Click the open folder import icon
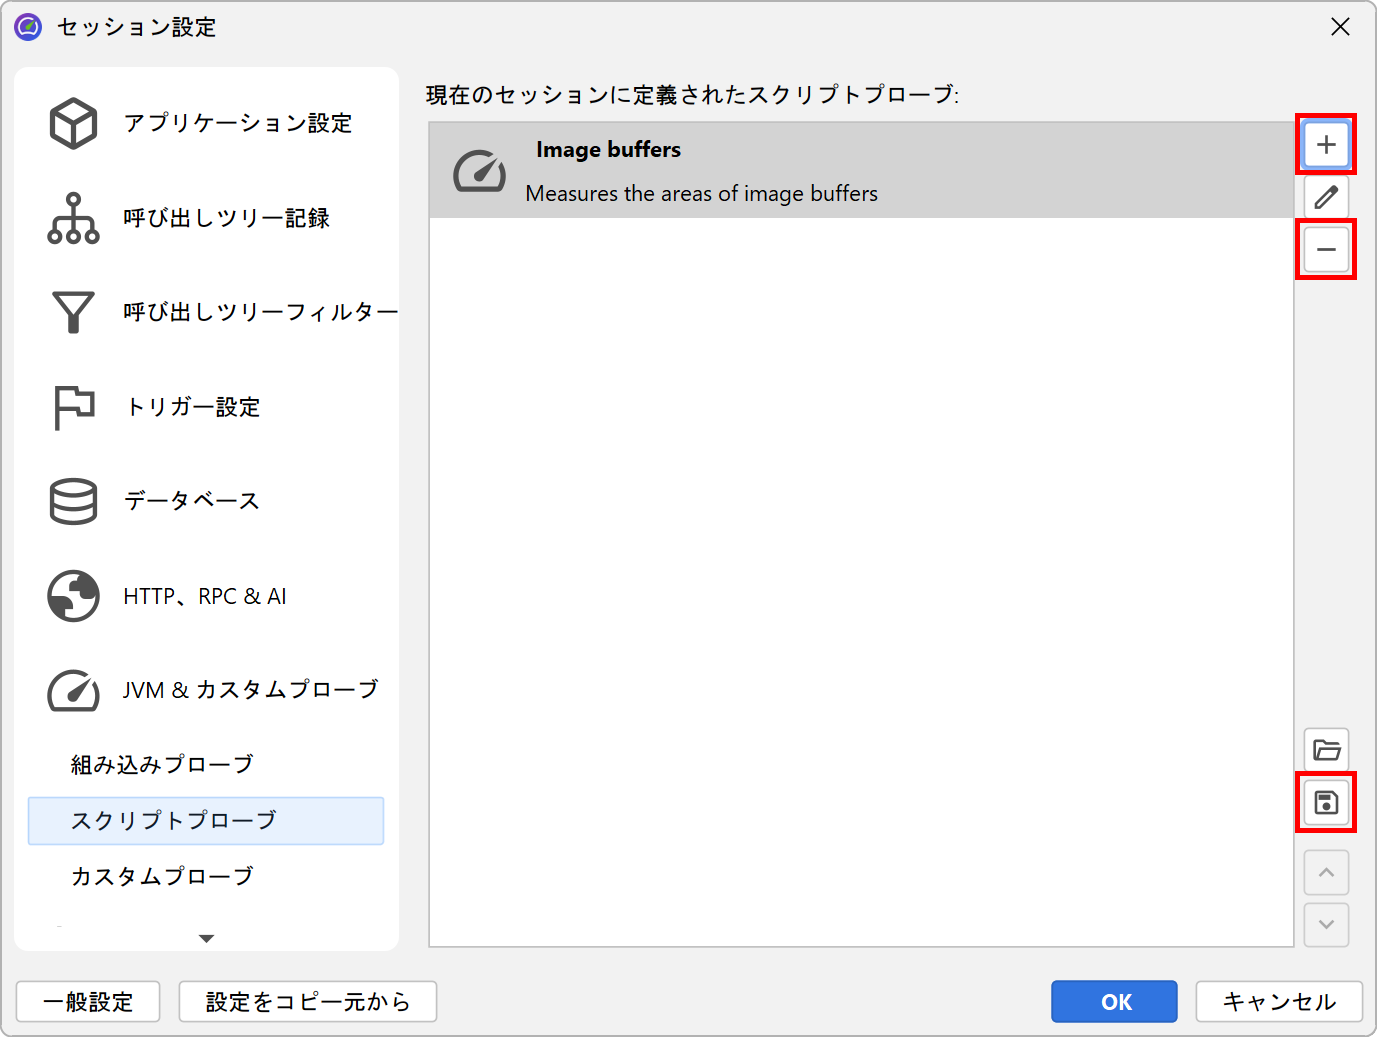This screenshot has height=1037, width=1377. [1326, 750]
